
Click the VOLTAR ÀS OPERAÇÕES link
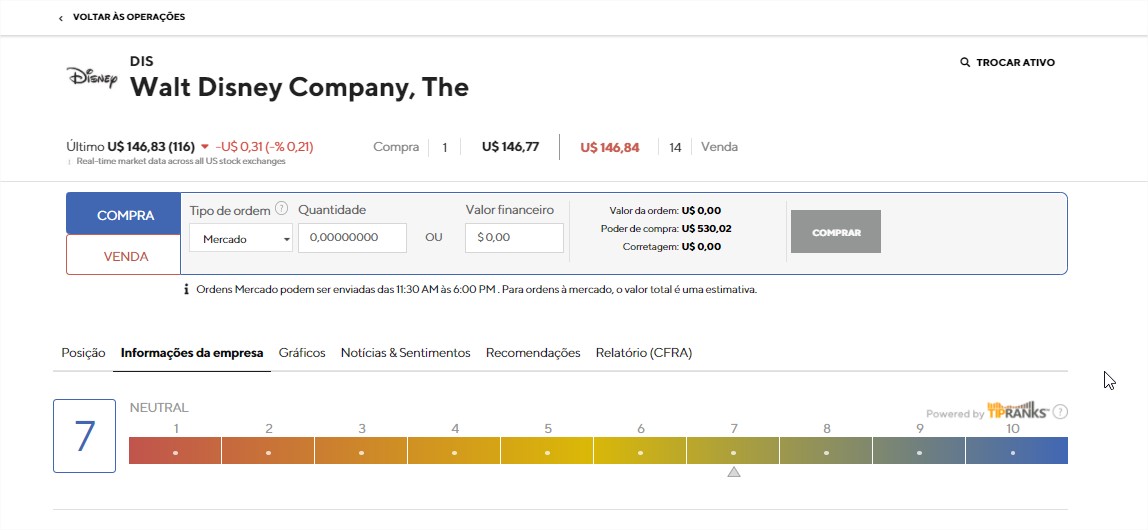[x=129, y=17]
